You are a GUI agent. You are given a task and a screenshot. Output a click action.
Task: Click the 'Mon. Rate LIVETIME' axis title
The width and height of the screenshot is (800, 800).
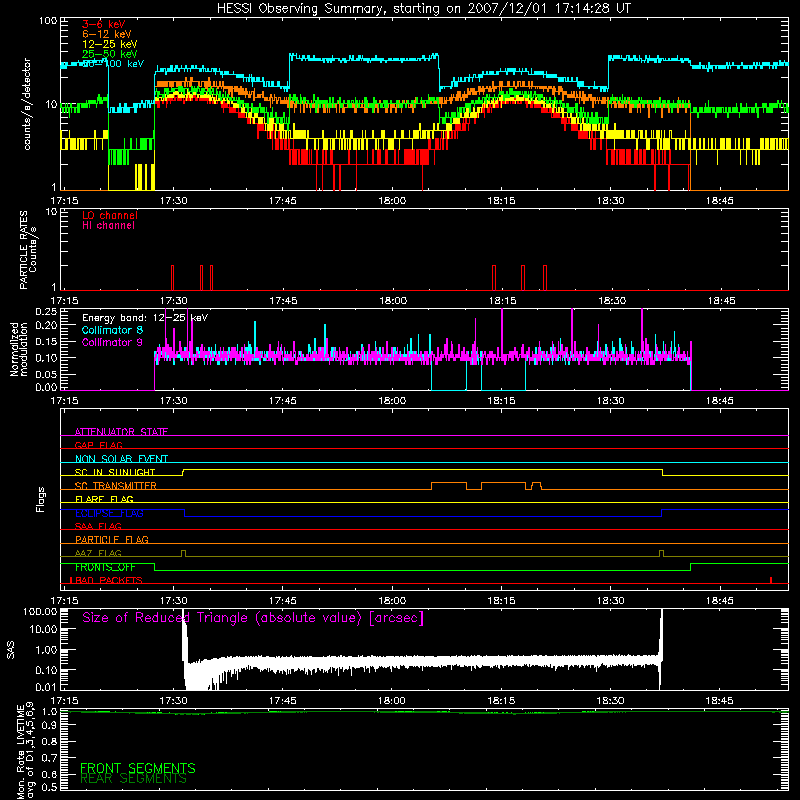pos(20,753)
